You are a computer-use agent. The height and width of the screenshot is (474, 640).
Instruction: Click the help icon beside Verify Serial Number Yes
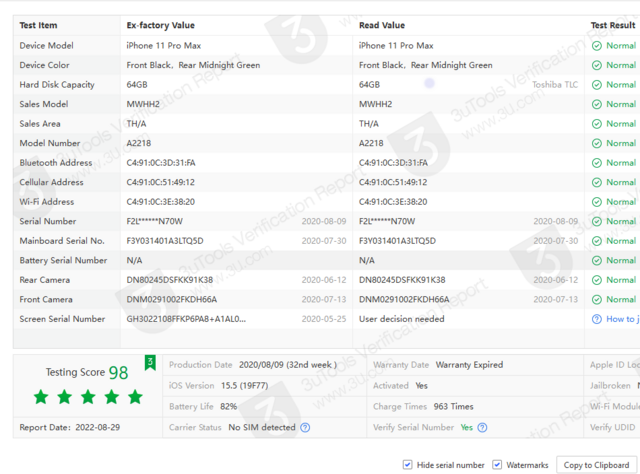(x=482, y=427)
